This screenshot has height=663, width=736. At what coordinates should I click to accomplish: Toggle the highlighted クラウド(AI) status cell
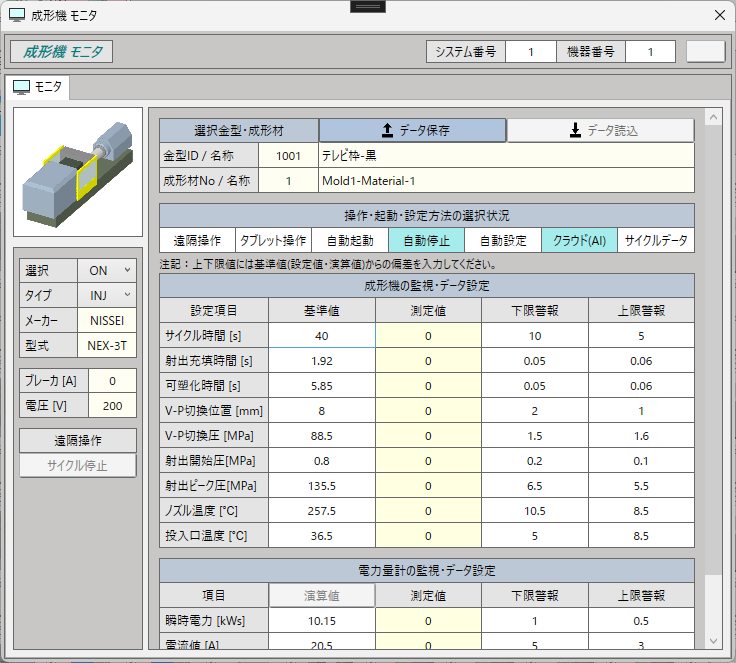click(579, 241)
